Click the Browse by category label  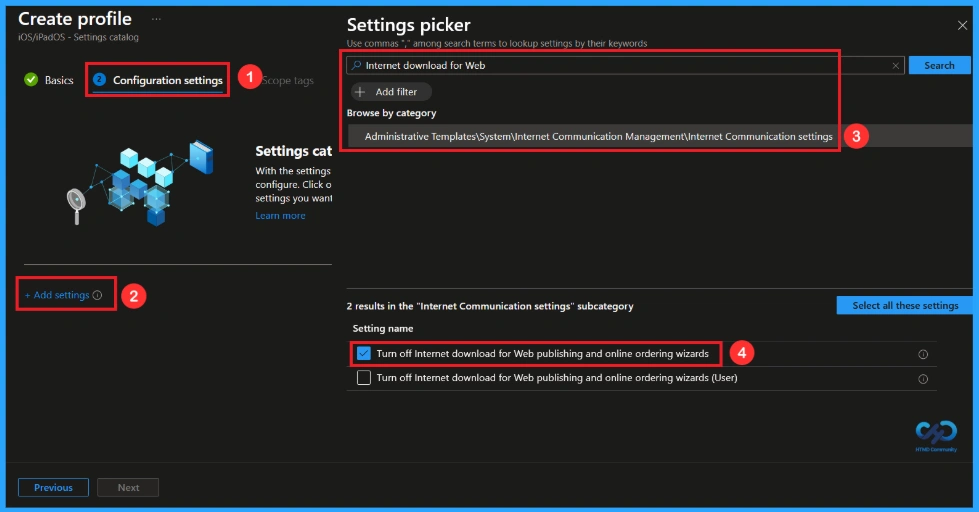point(391,113)
